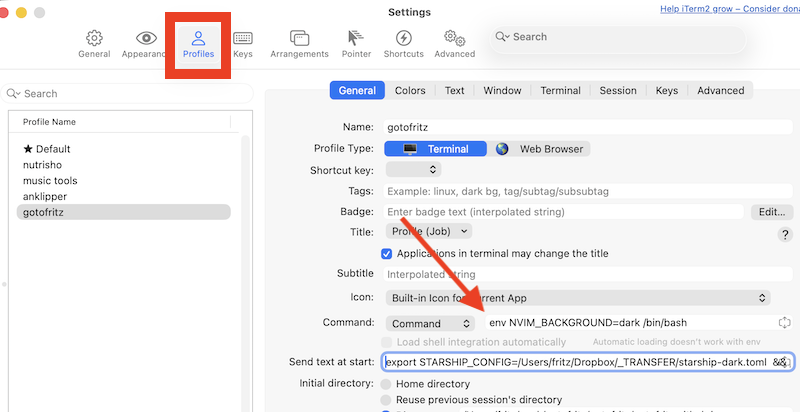This screenshot has width=800, height=412.
Task: Click the settings Search field in toolbar
Action: 618,40
